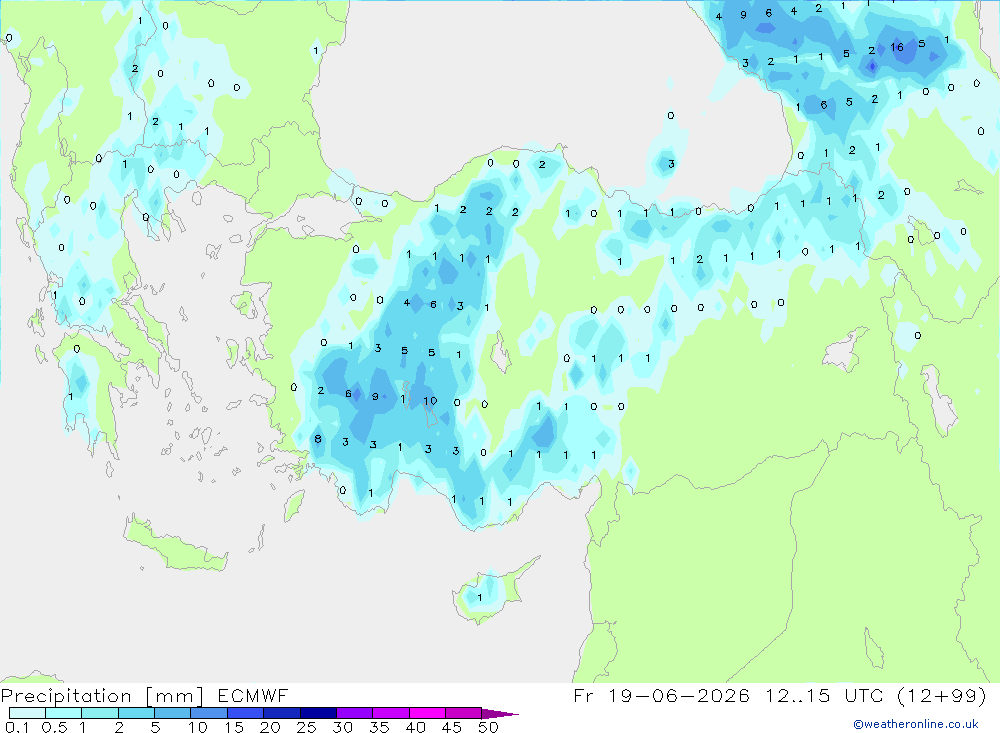Click the legend label 30
Viewport: 1000px width, 733px height.
[x=343, y=727]
